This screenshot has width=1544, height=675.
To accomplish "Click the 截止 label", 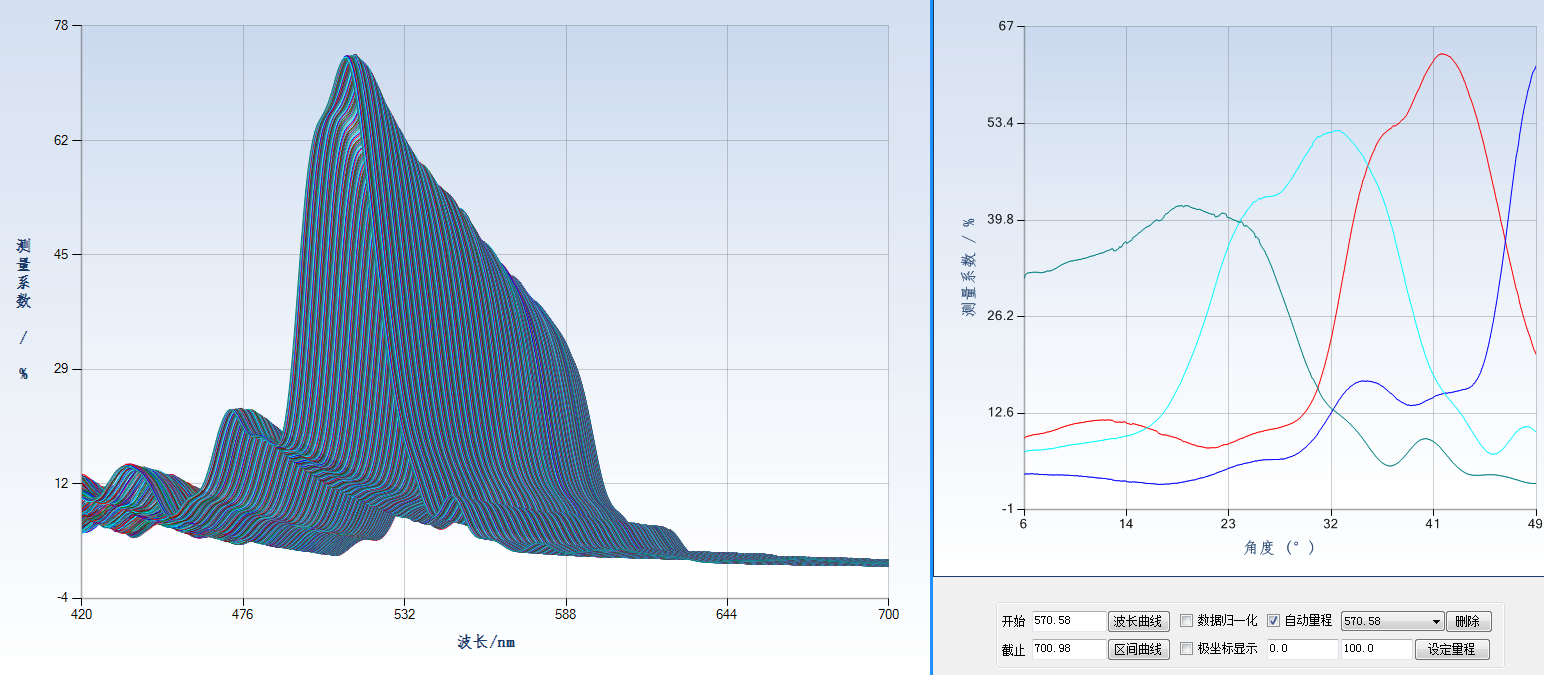I will coord(1013,650).
